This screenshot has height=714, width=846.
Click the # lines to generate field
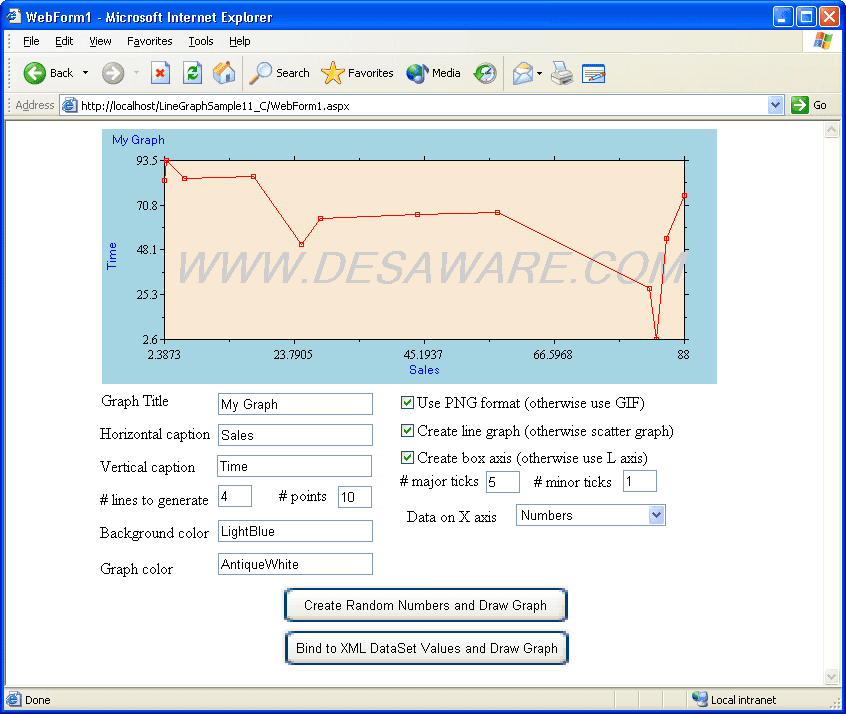coord(235,496)
